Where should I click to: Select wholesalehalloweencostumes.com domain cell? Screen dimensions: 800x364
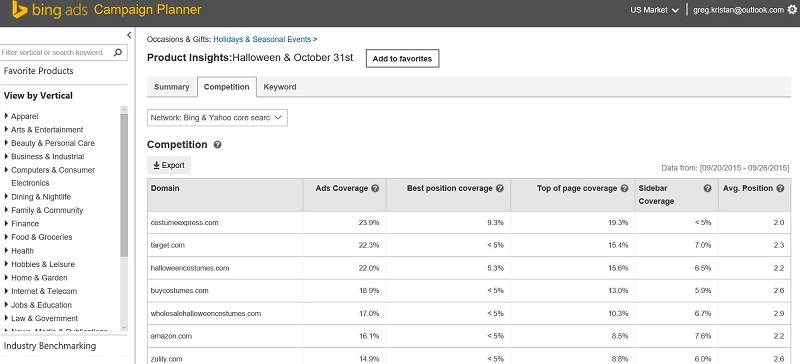coord(225,313)
